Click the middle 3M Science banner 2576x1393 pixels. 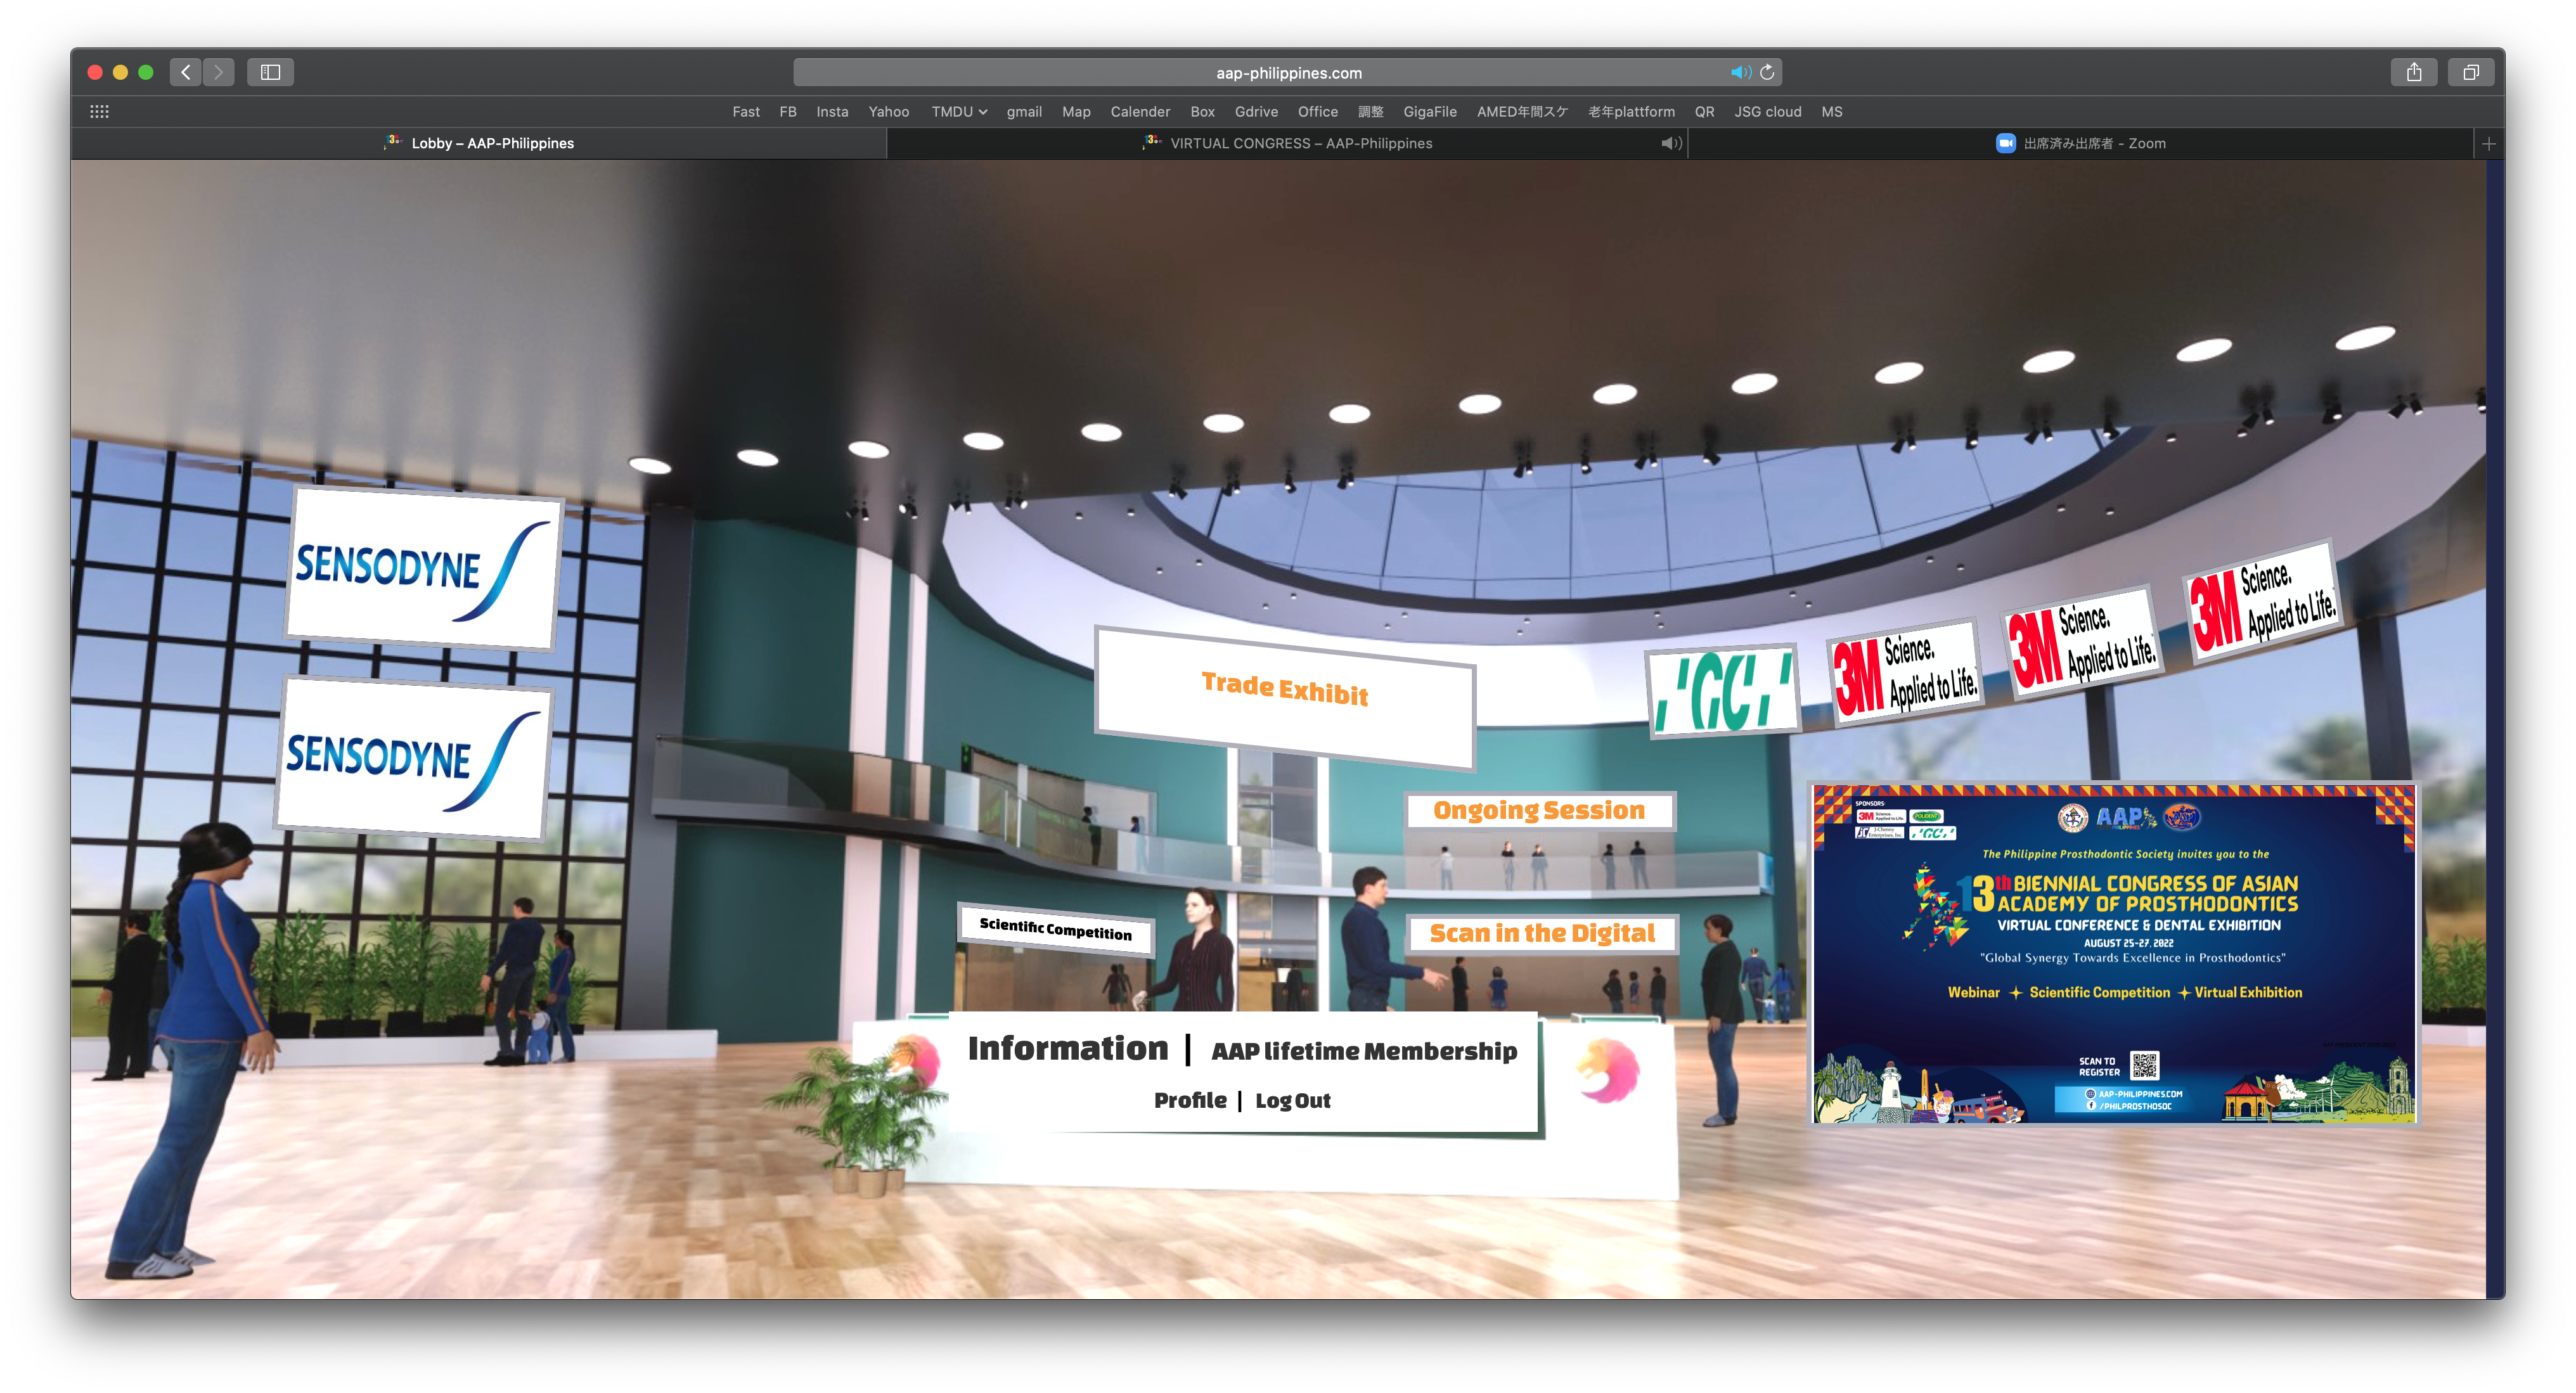(2083, 643)
